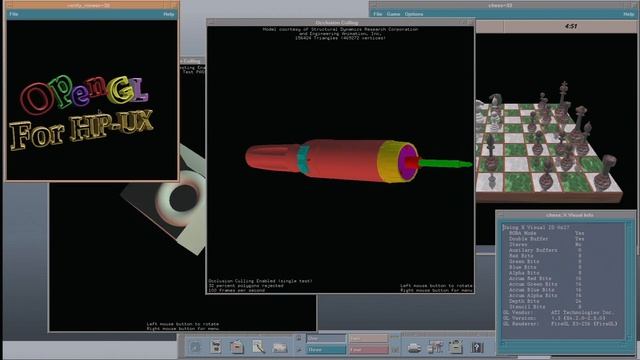The height and width of the screenshot is (360, 640).
Task: Click the 'Auxiliary Buffers' row in Visual Info
Action: pyautogui.click(x=545, y=250)
